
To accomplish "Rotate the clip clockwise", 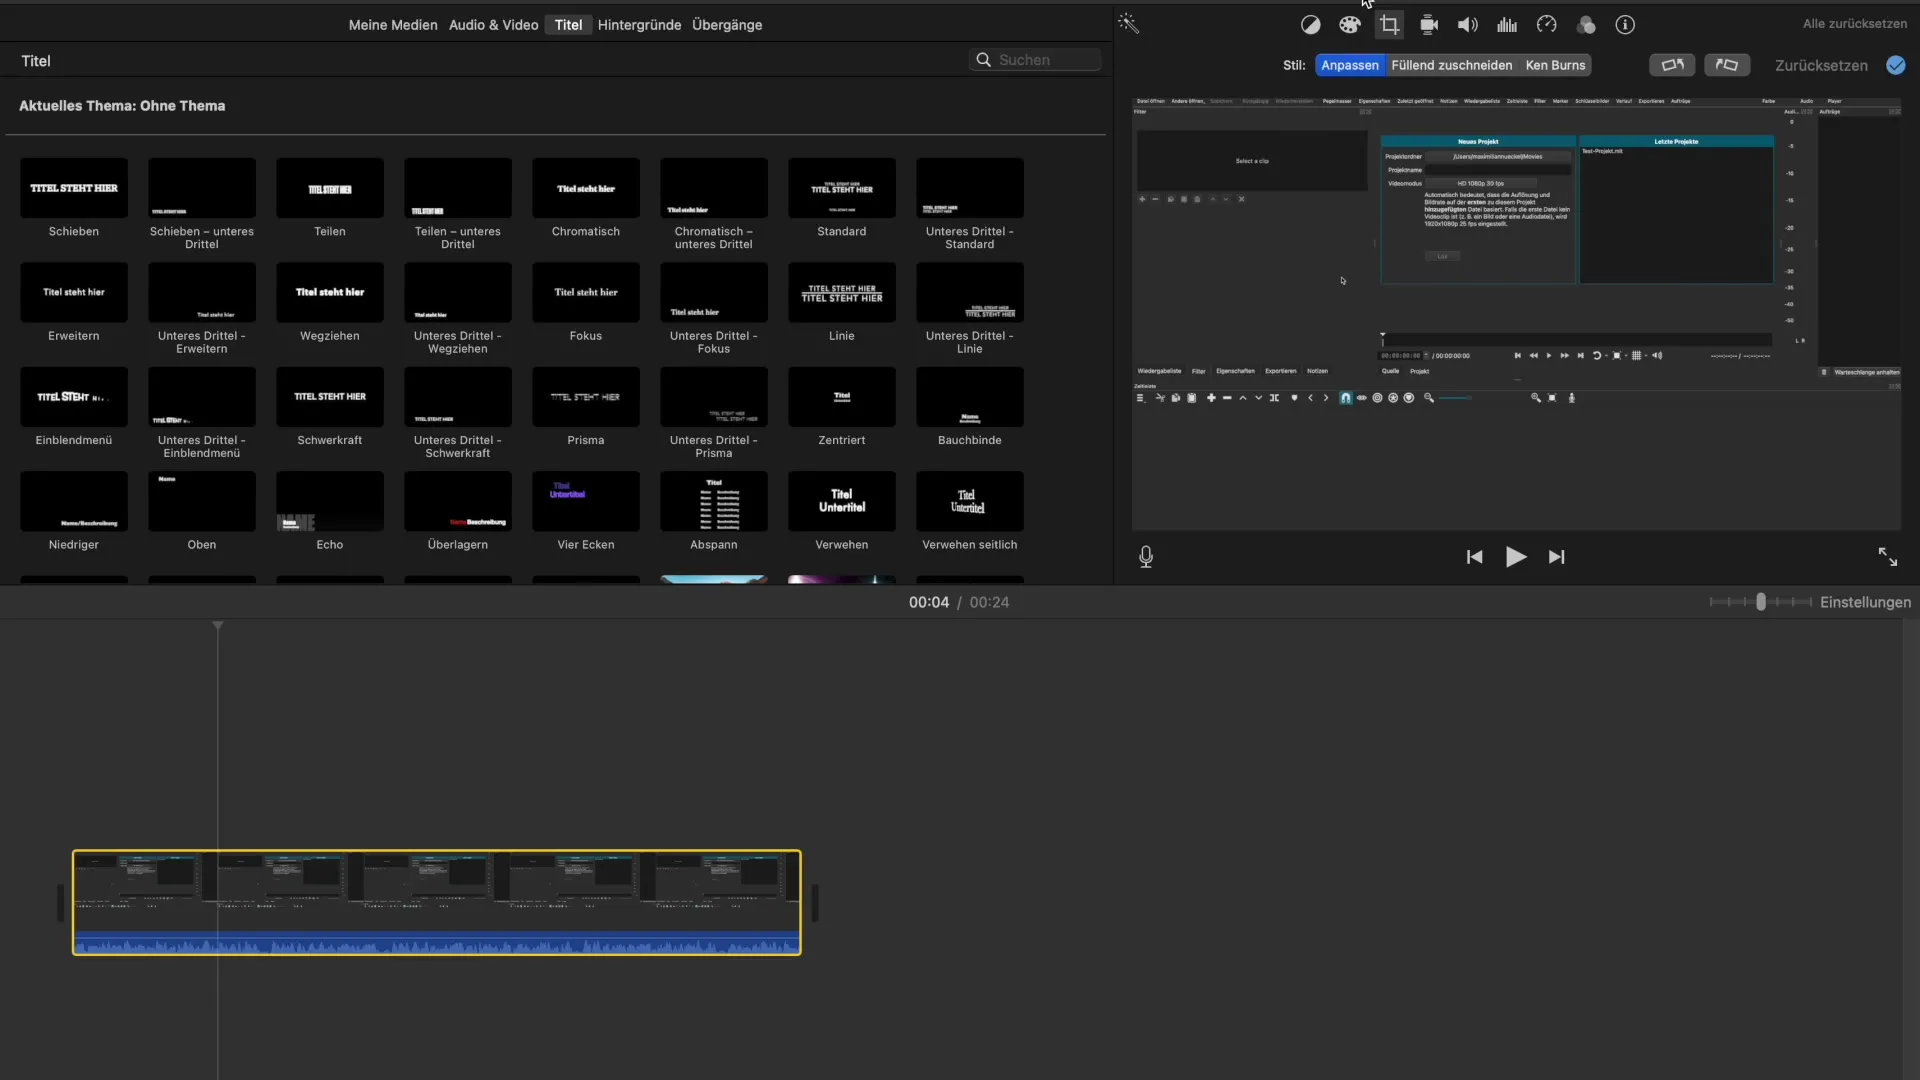I will [x=1727, y=65].
